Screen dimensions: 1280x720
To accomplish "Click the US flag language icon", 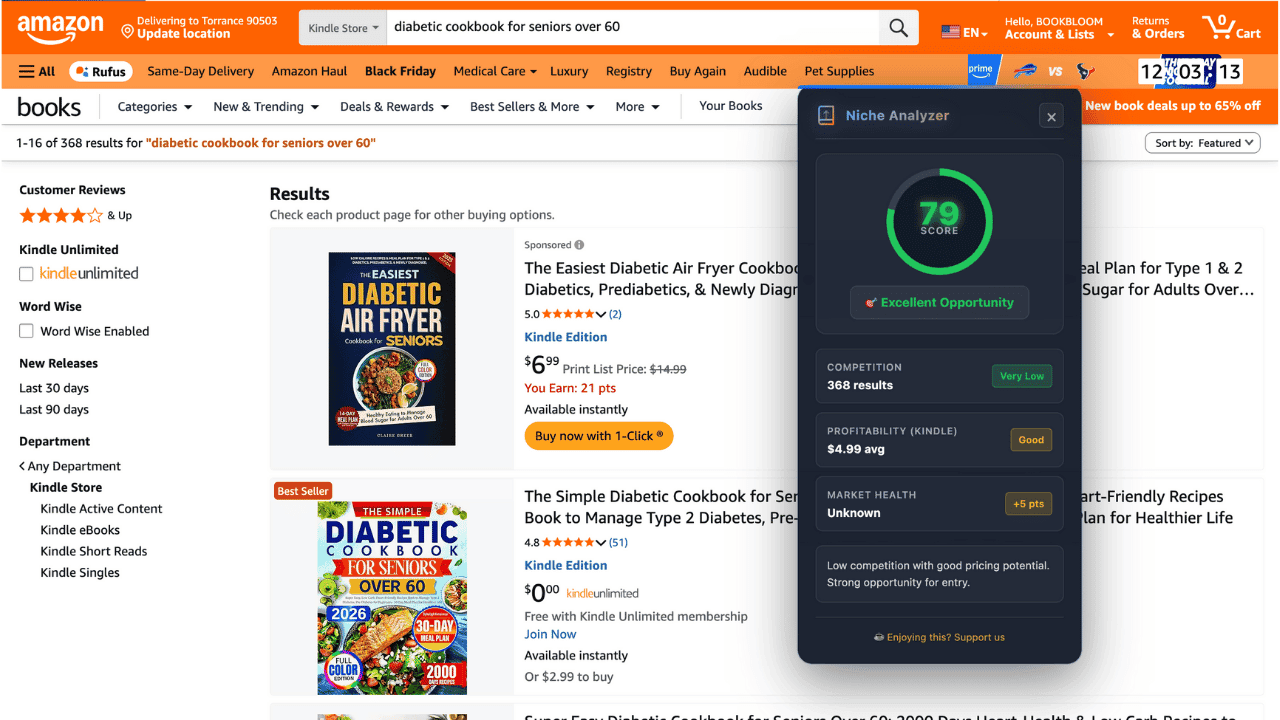I will point(949,31).
